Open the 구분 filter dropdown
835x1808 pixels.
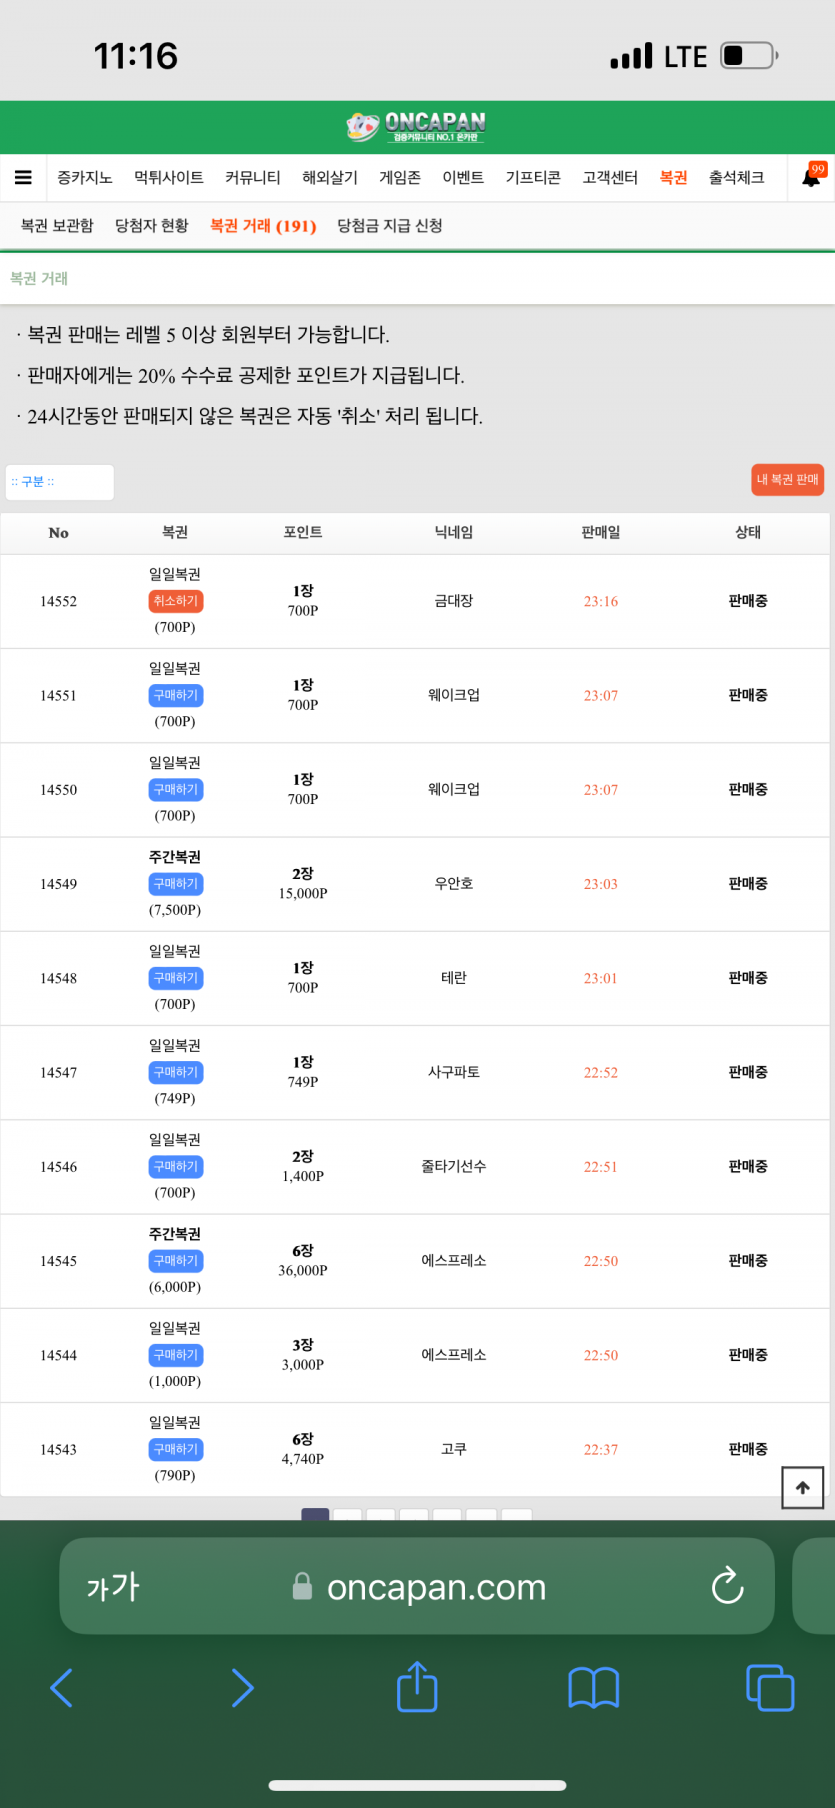pos(59,482)
